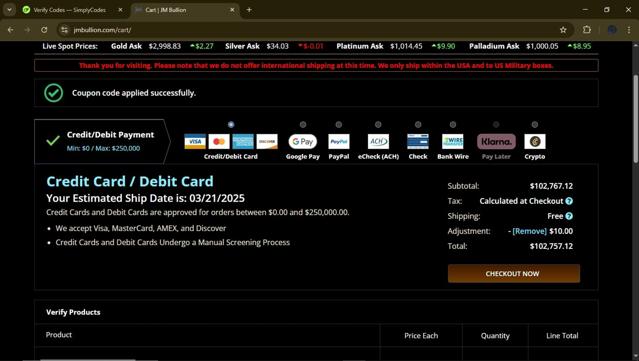Select the Pay Later radio button
Image resolution: width=639 pixels, height=361 pixels.
496,124
